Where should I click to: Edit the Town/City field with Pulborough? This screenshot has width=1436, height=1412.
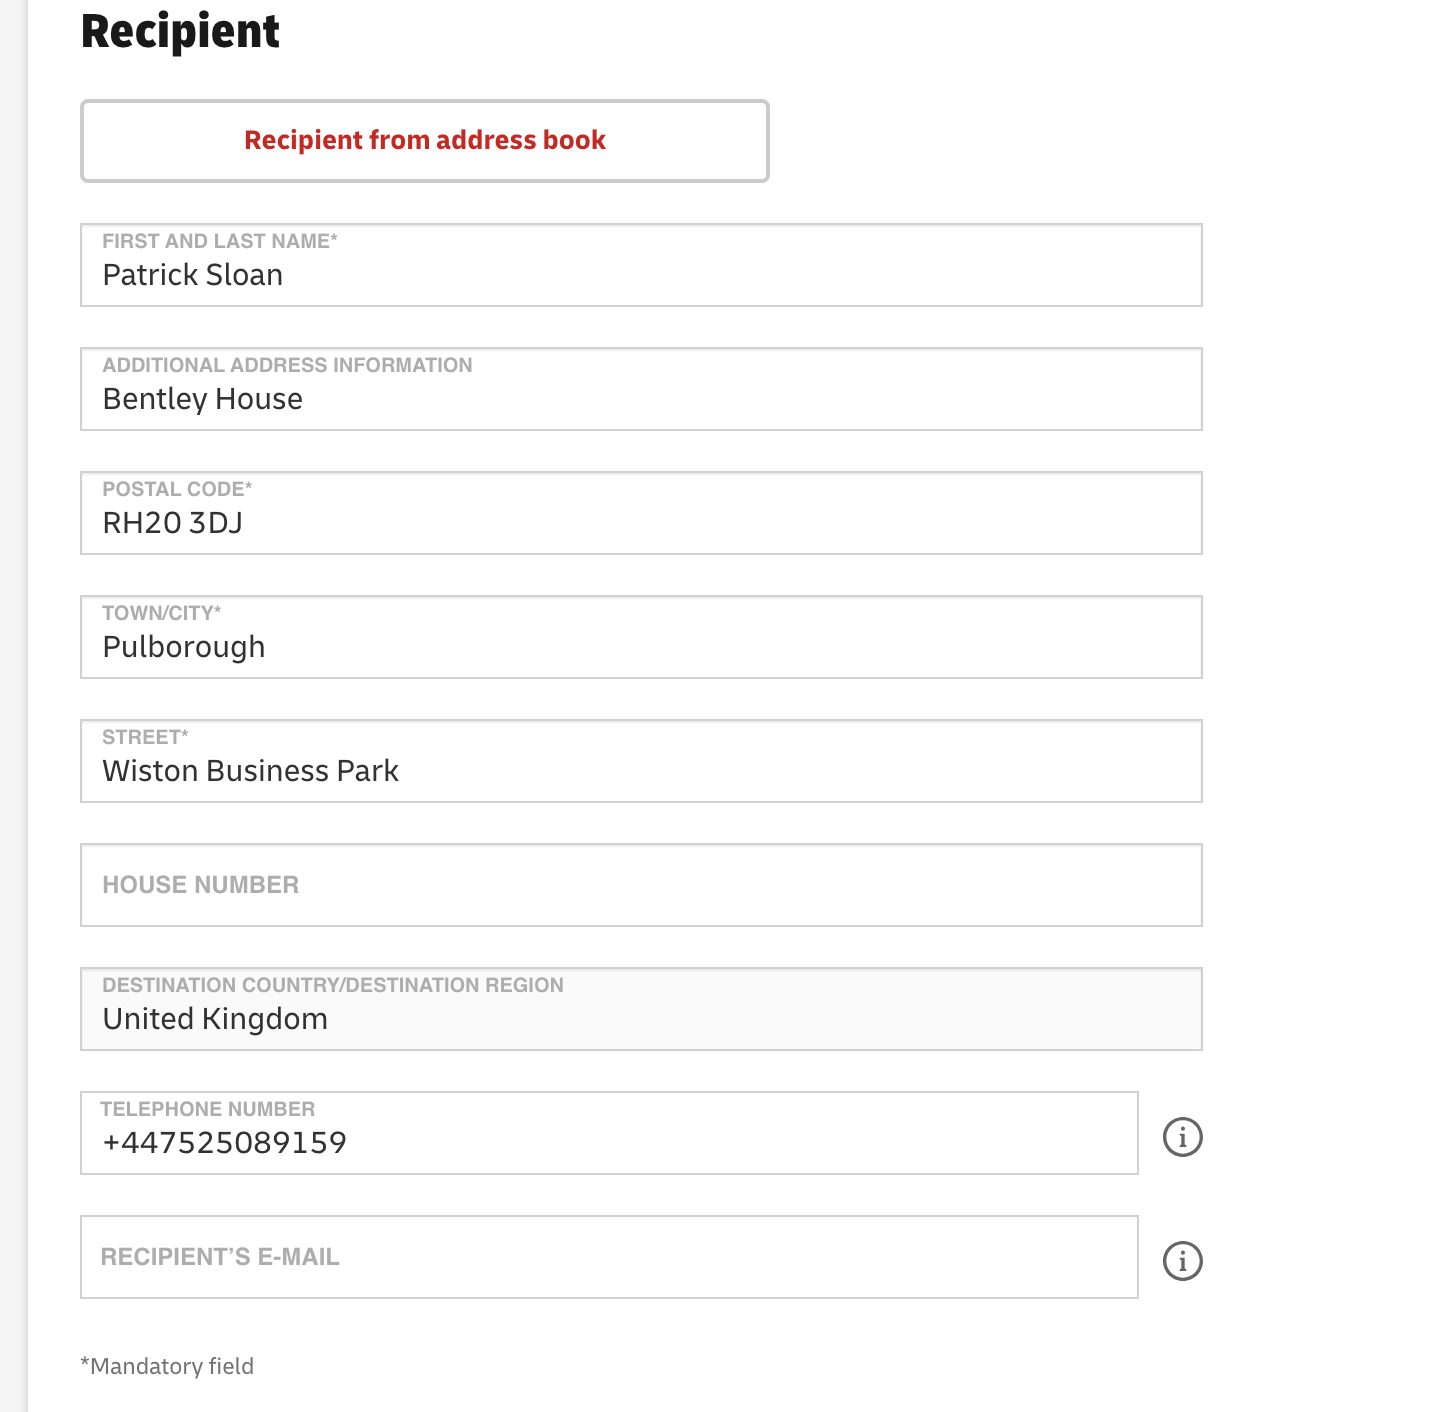[641, 637]
